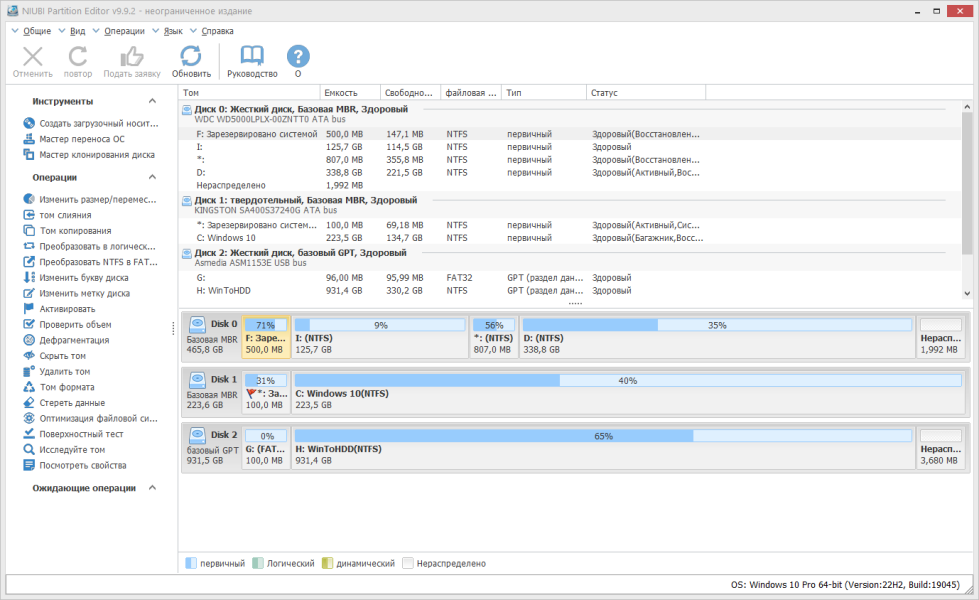Viewport: 979px width, 600px height.
Task: Select Диск 0 header row in list
Action: pos(570,114)
